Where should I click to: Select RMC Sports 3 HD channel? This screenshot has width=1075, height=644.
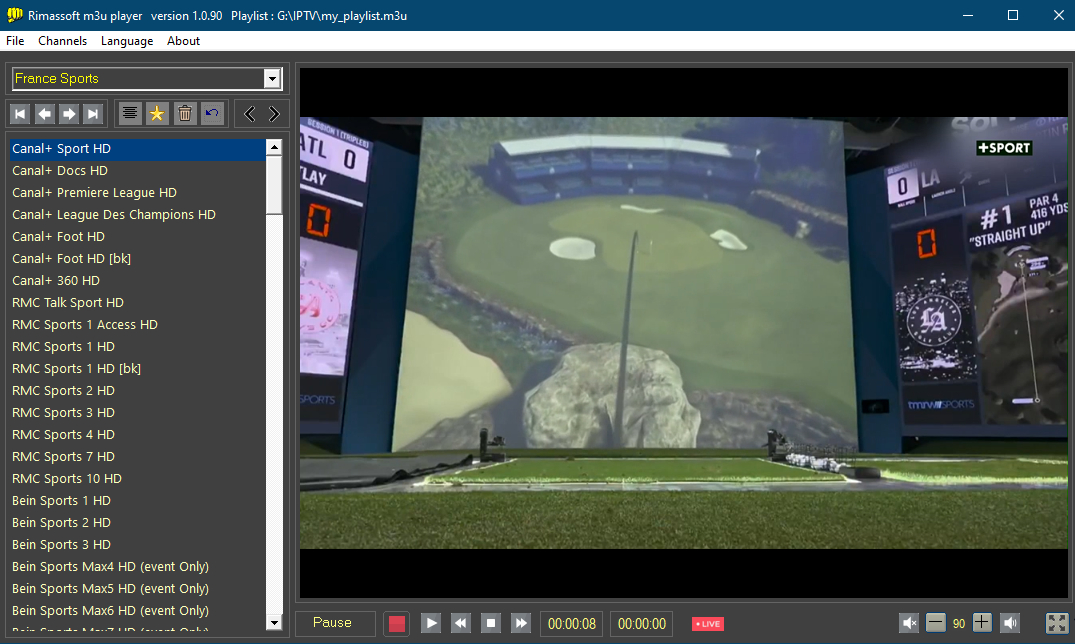click(137, 412)
